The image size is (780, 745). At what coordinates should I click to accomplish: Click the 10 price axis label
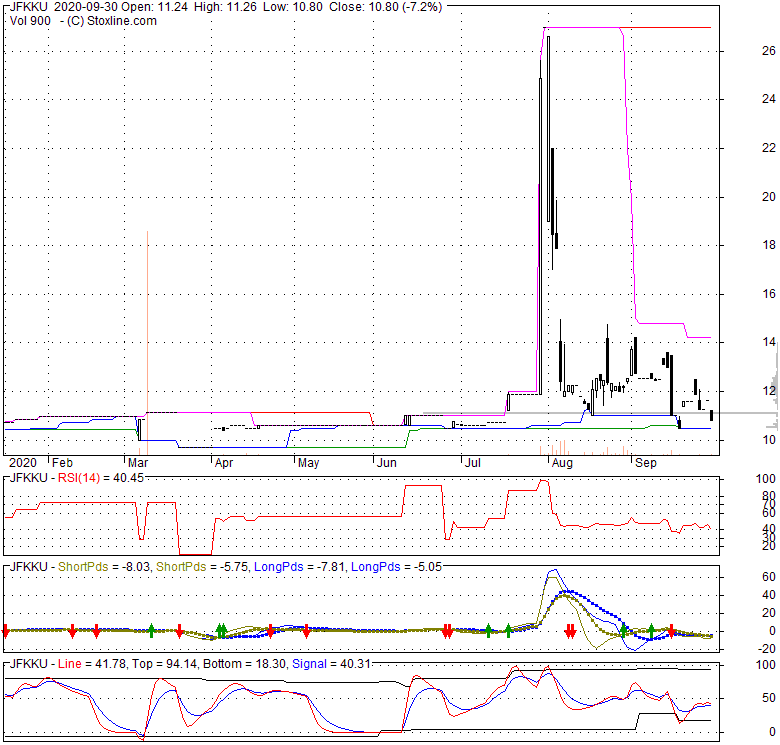(769, 440)
